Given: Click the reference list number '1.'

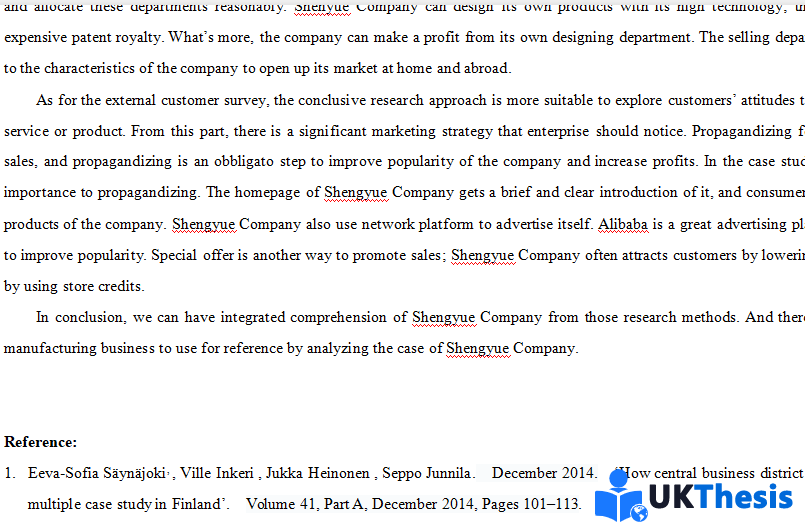Looking at the screenshot, I should click(x=11, y=473).
